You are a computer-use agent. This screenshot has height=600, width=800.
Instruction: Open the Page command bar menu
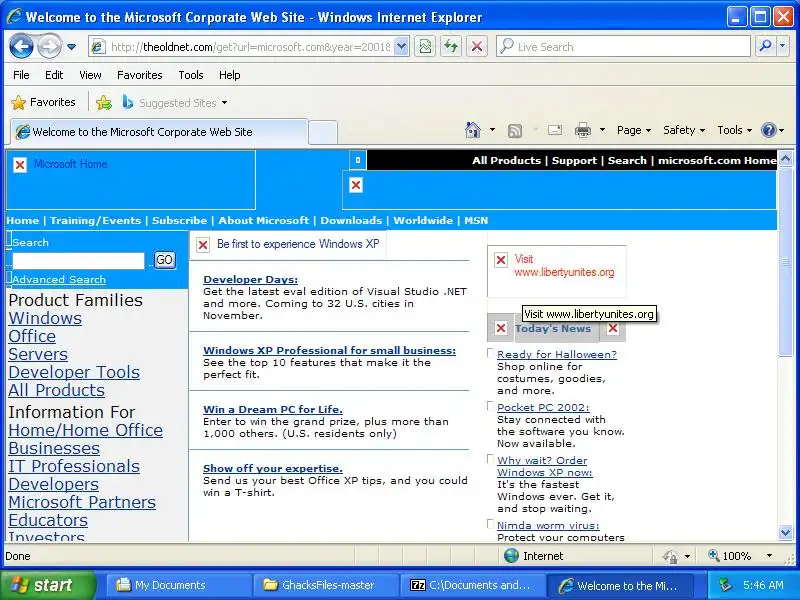[634, 130]
